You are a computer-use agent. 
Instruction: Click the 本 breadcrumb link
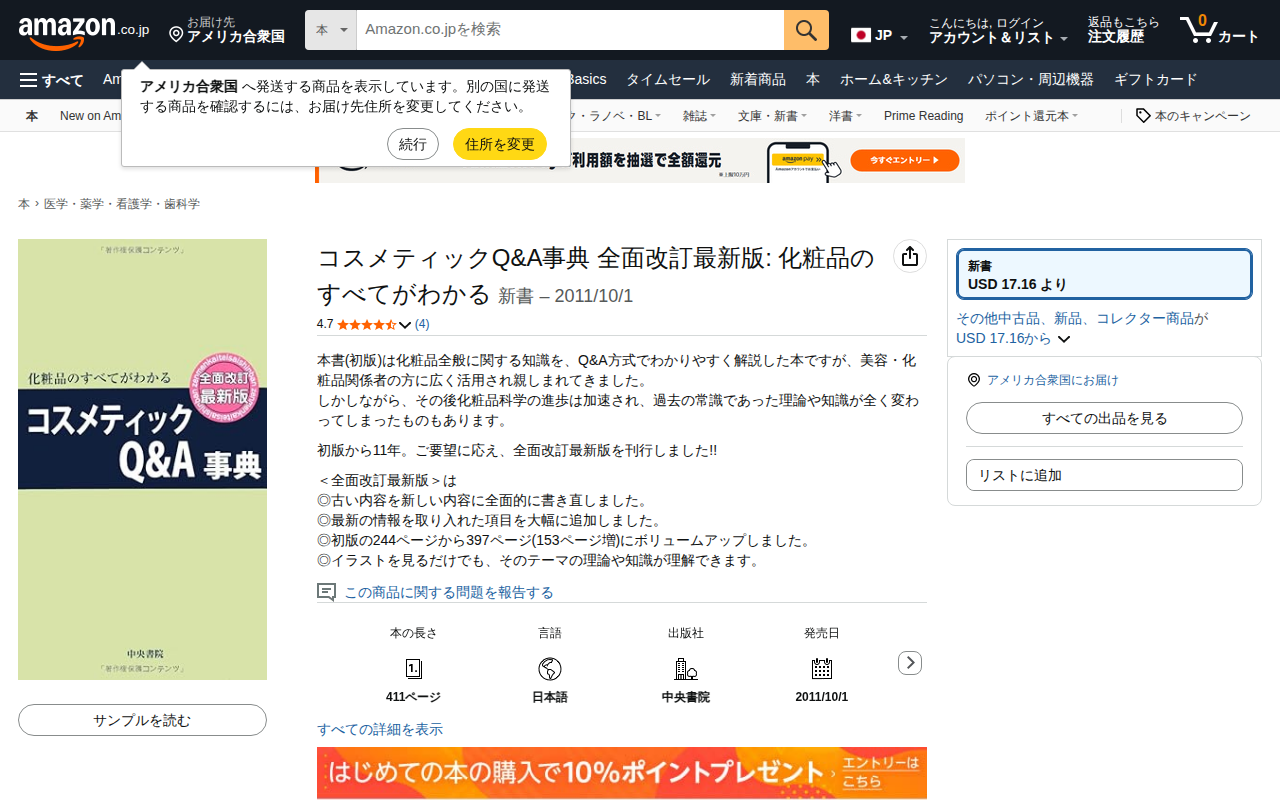pos(24,204)
